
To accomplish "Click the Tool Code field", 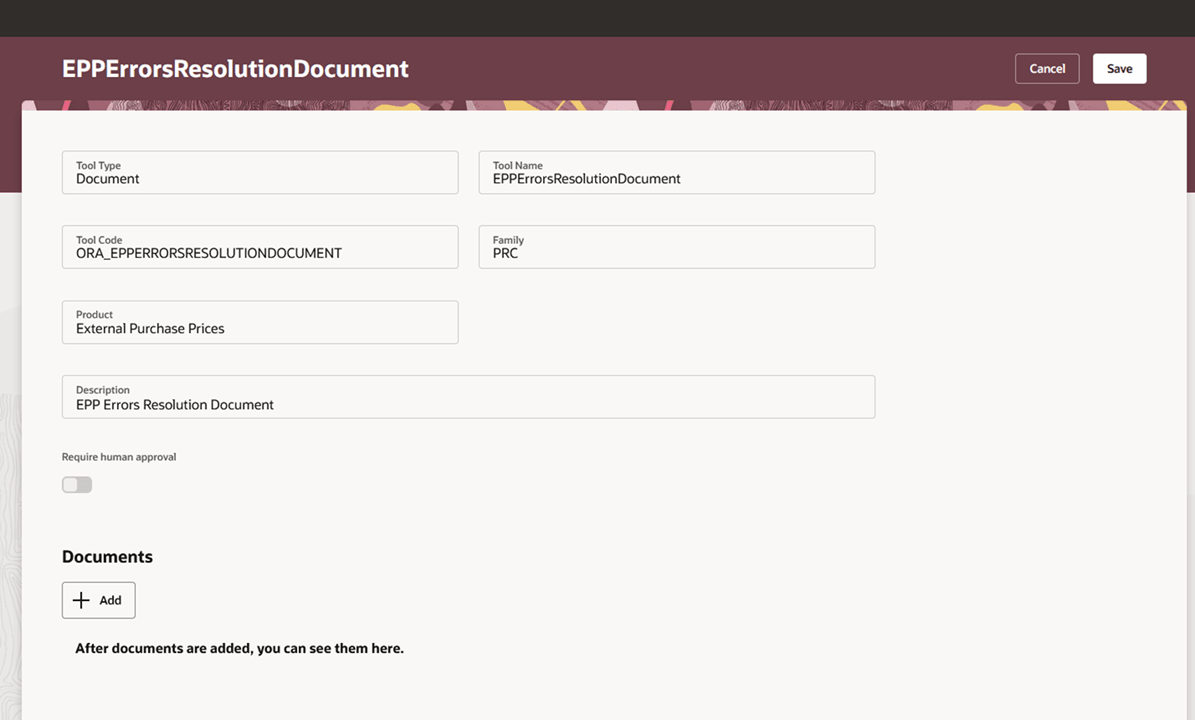I will 260,247.
